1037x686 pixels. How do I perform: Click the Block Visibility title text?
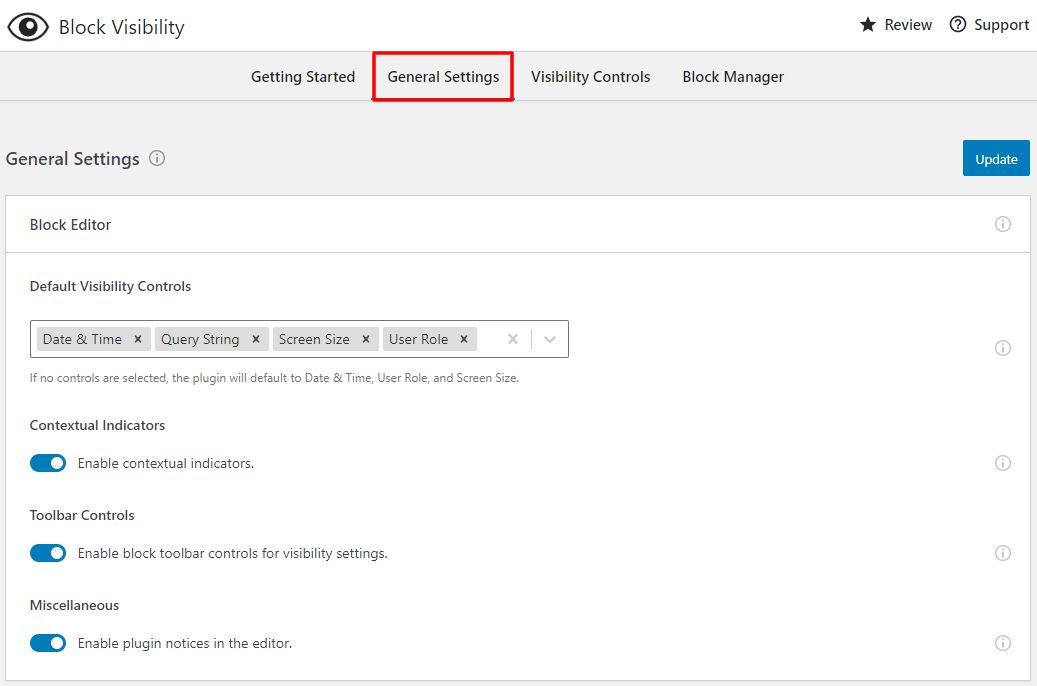pyautogui.click(x=122, y=27)
